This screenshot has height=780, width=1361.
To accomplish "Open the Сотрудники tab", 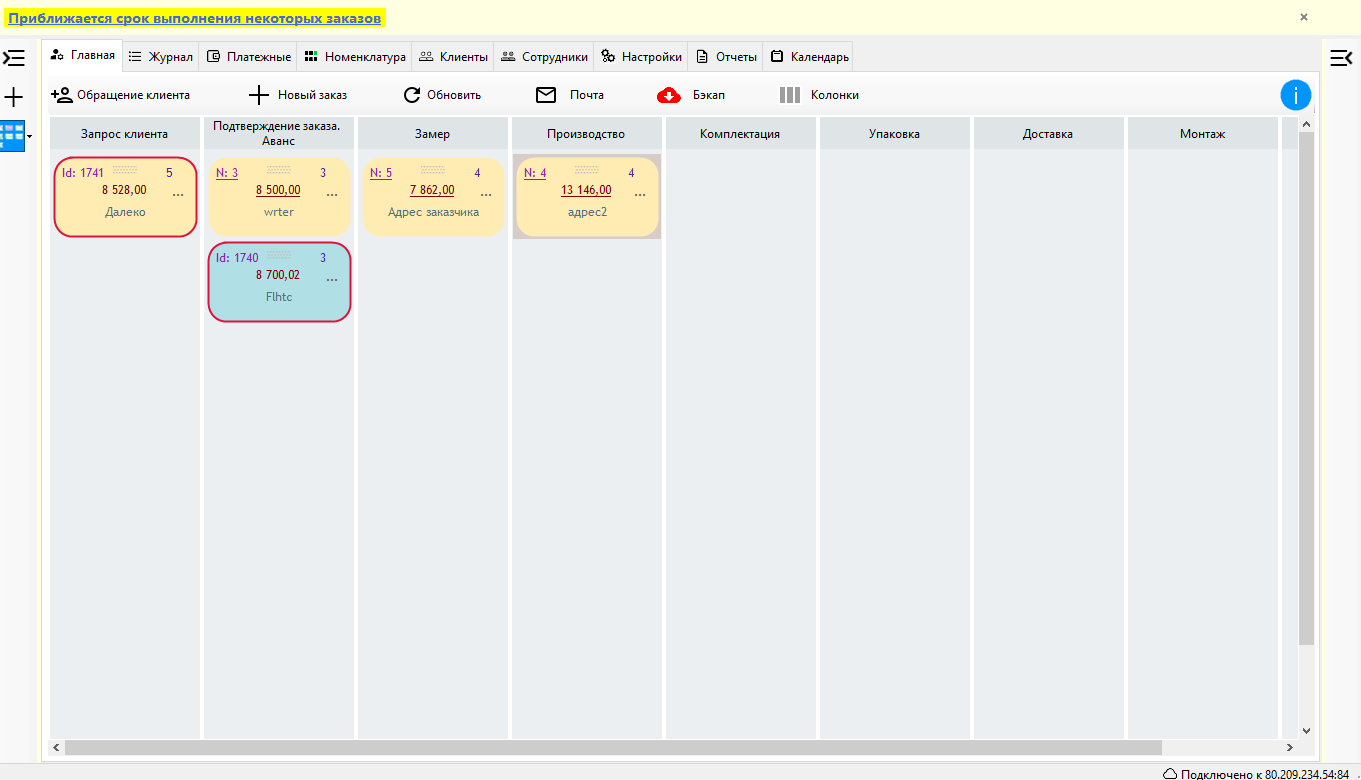I will [544, 57].
